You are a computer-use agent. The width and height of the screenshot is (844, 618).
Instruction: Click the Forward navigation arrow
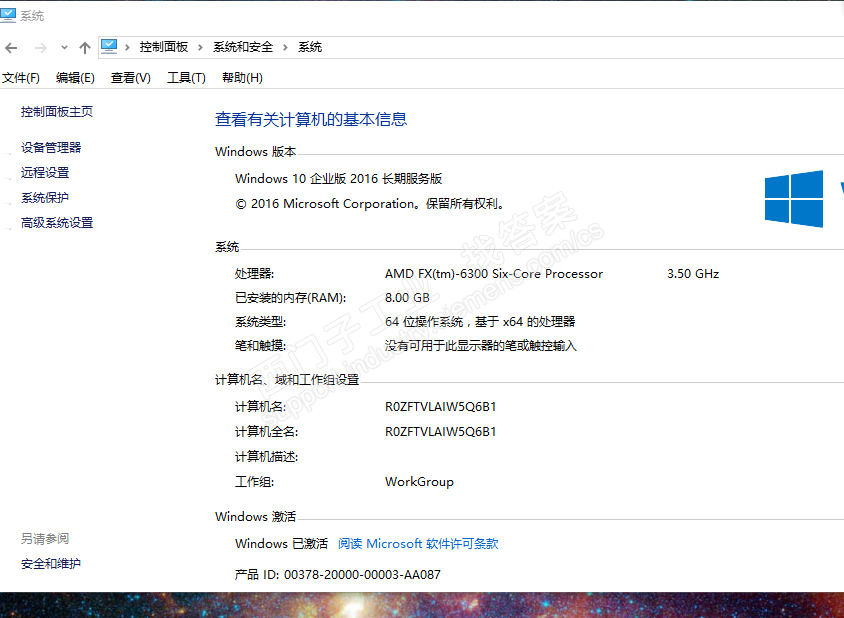point(41,48)
